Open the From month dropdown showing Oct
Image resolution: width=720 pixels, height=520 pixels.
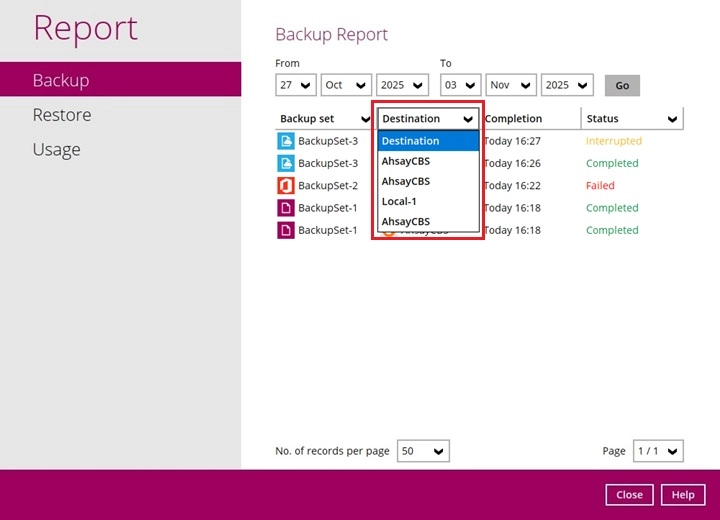346,85
